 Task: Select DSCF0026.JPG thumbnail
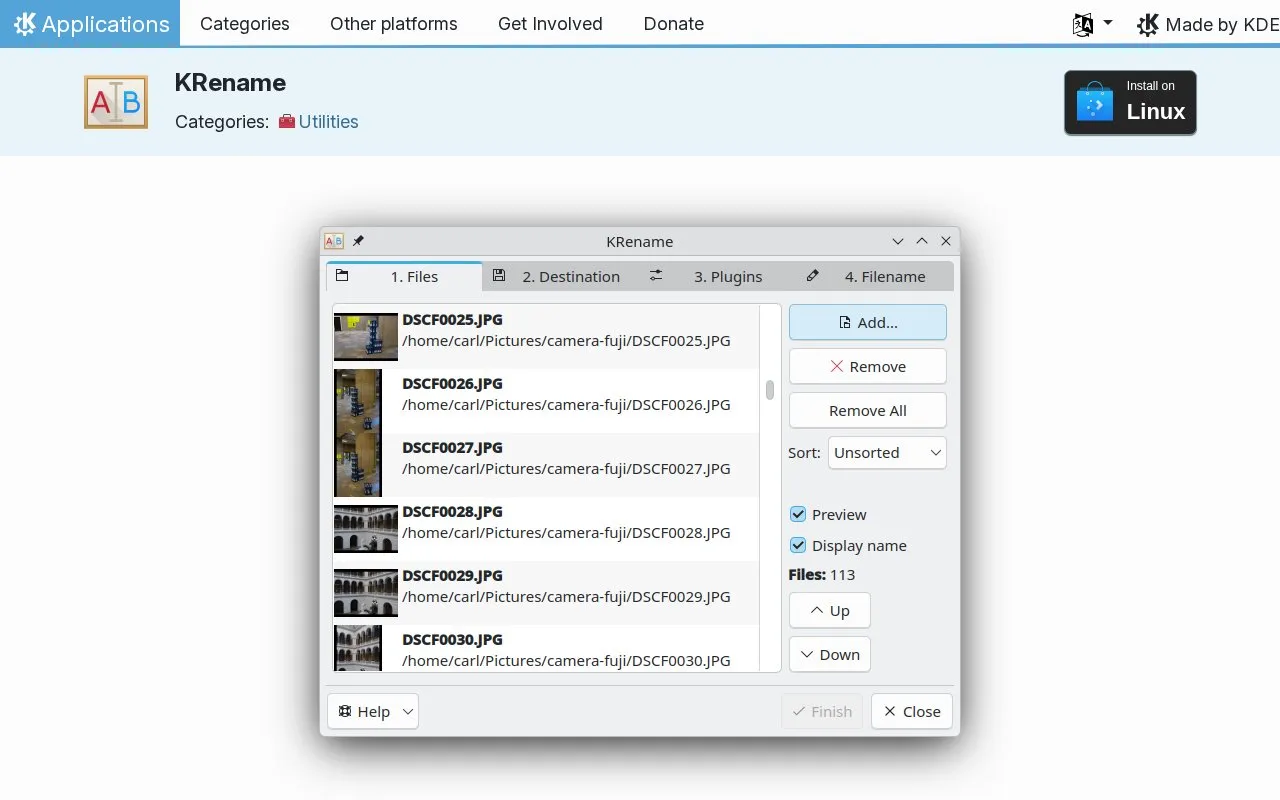pyautogui.click(x=358, y=401)
